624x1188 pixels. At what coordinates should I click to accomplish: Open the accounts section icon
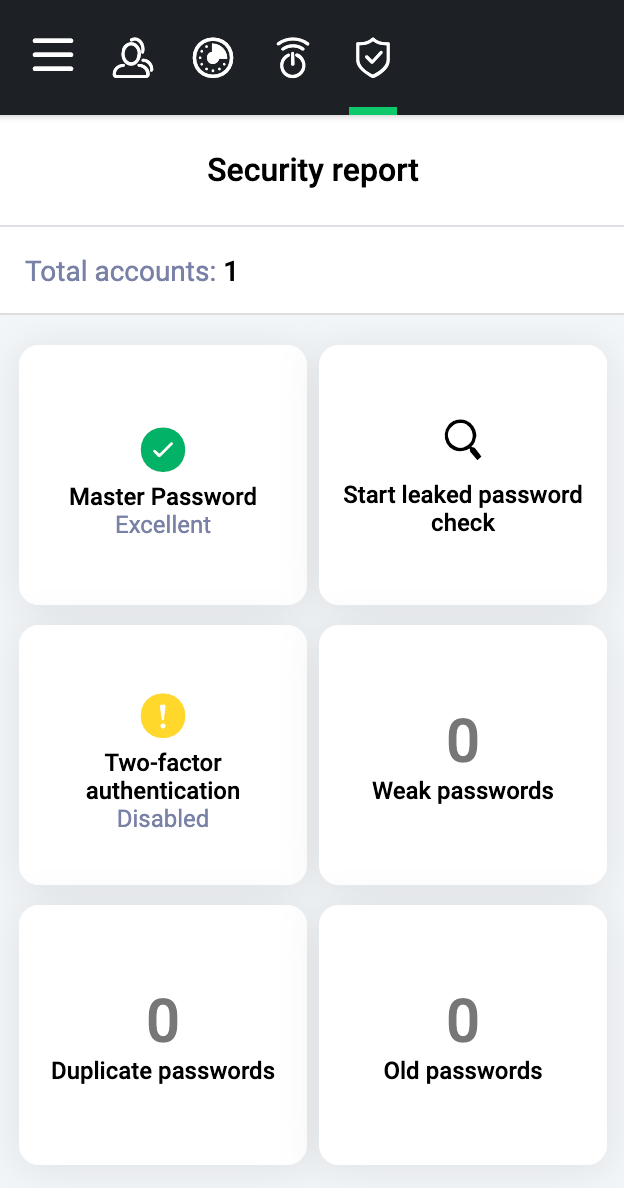(x=132, y=58)
